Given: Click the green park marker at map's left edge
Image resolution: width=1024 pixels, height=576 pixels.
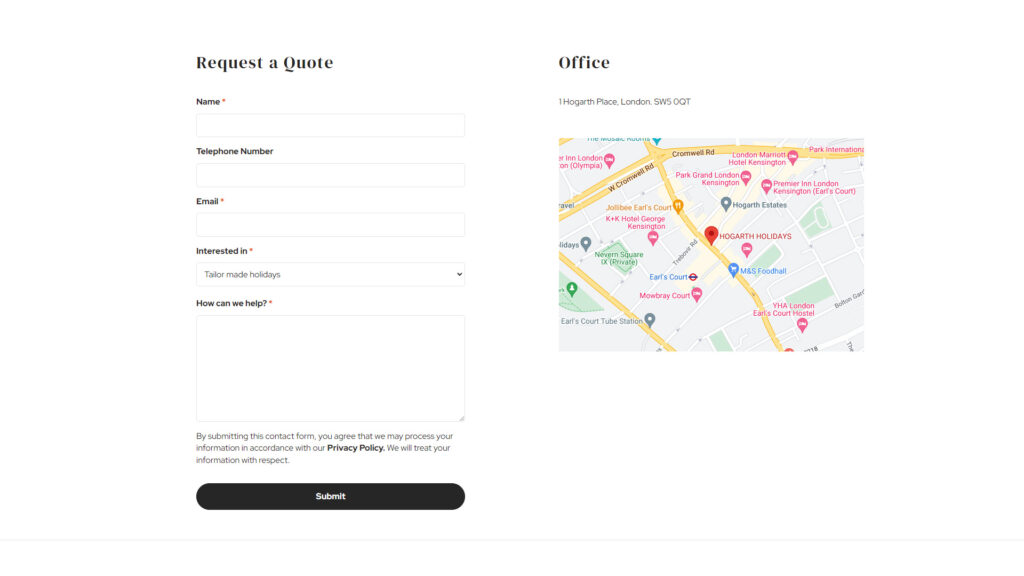Looking at the screenshot, I should tap(572, 289).
